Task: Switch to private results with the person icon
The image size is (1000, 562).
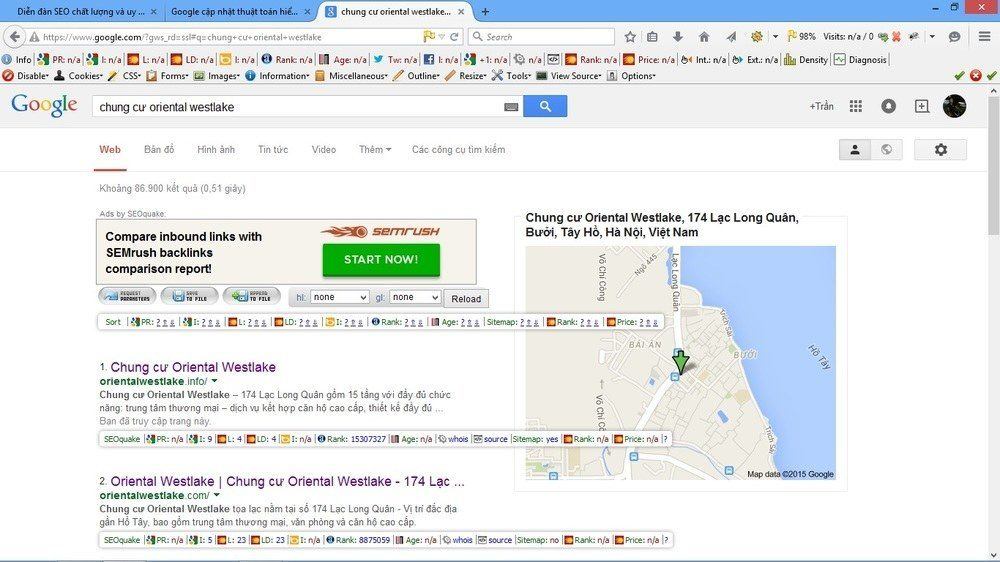Action: (x=855, y=149)
